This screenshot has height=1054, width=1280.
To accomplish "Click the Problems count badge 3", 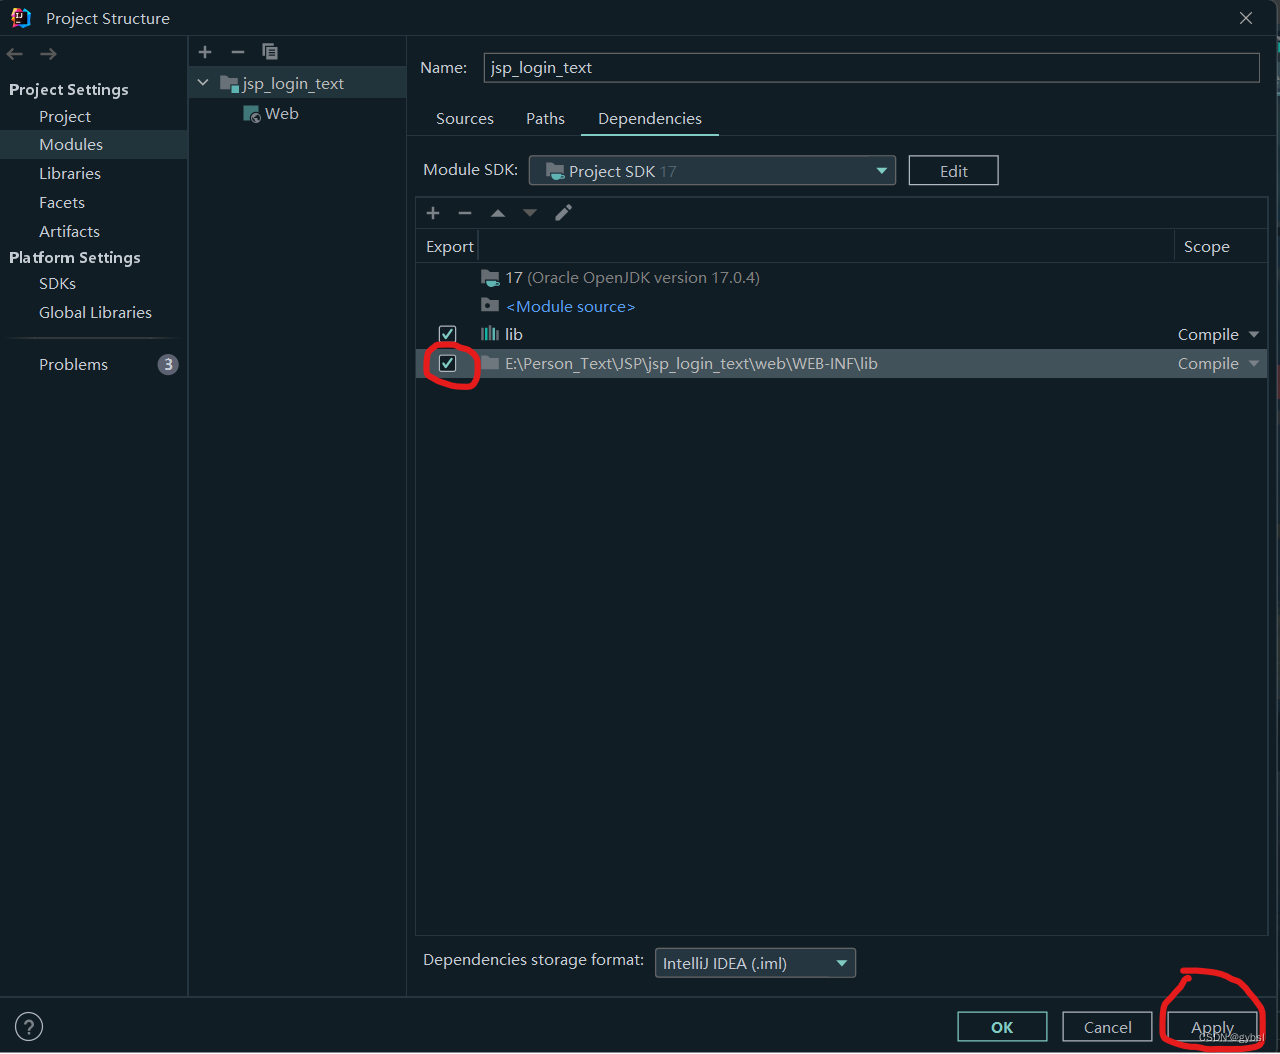I will (x=168, y=365).
